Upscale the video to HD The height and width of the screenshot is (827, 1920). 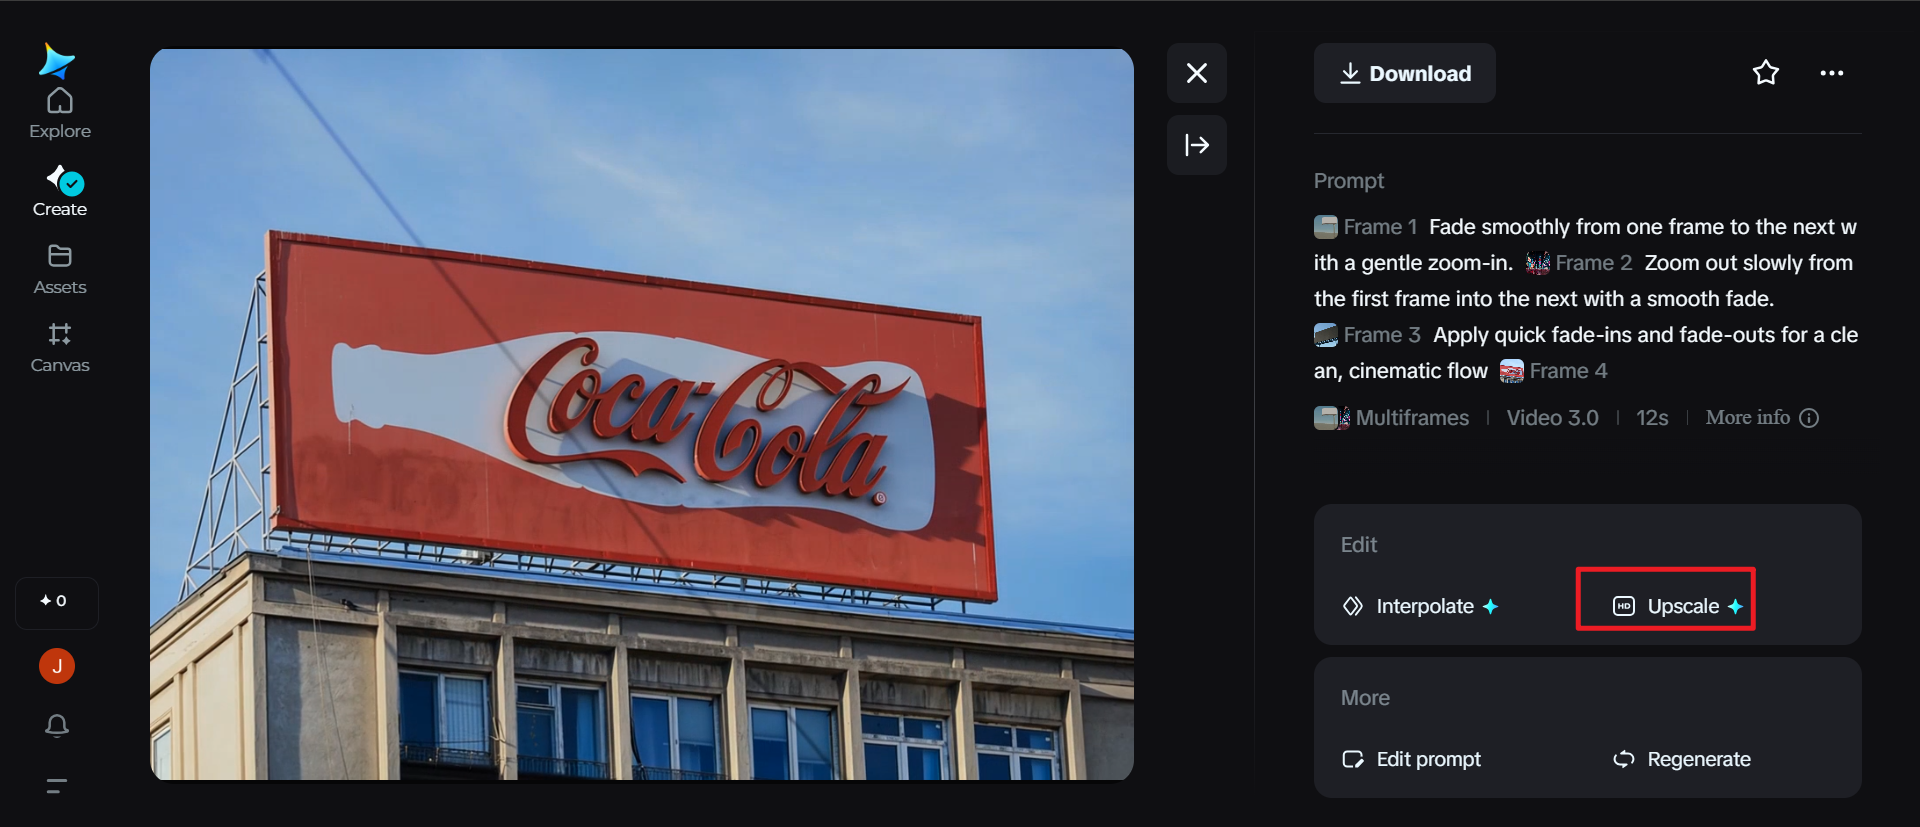click(1677, 606)
